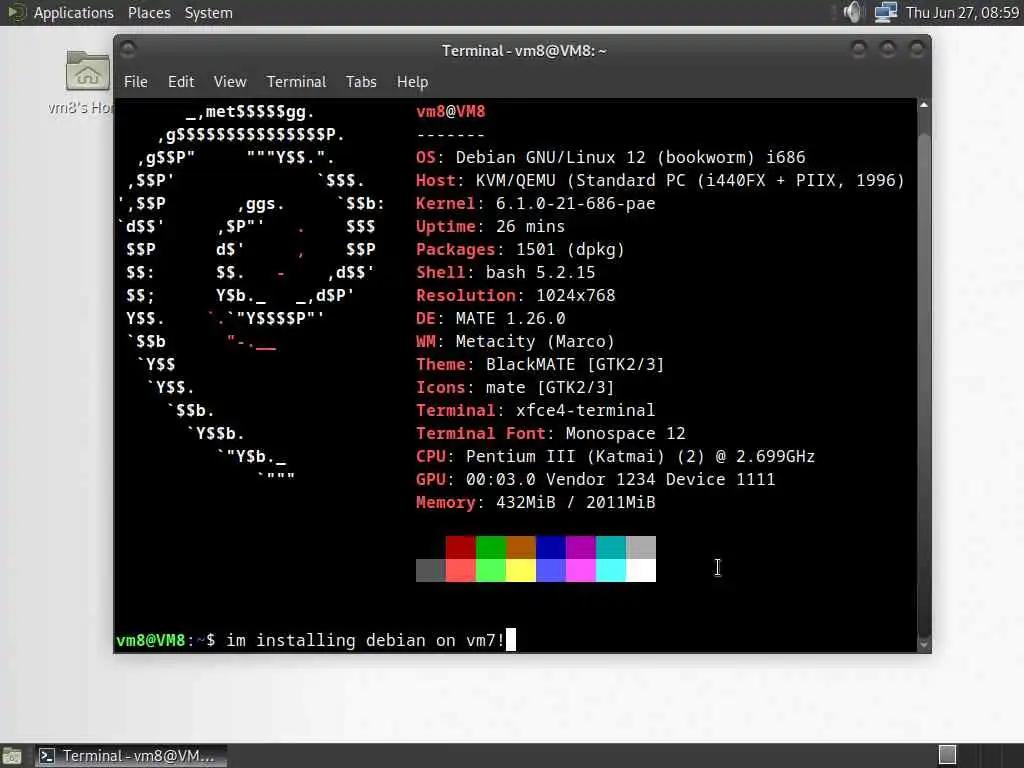Image resolution: width=1024 pixels, height=768 pixels.
Task: Click the typed command text at prompt
Action: tap(366, 640)
